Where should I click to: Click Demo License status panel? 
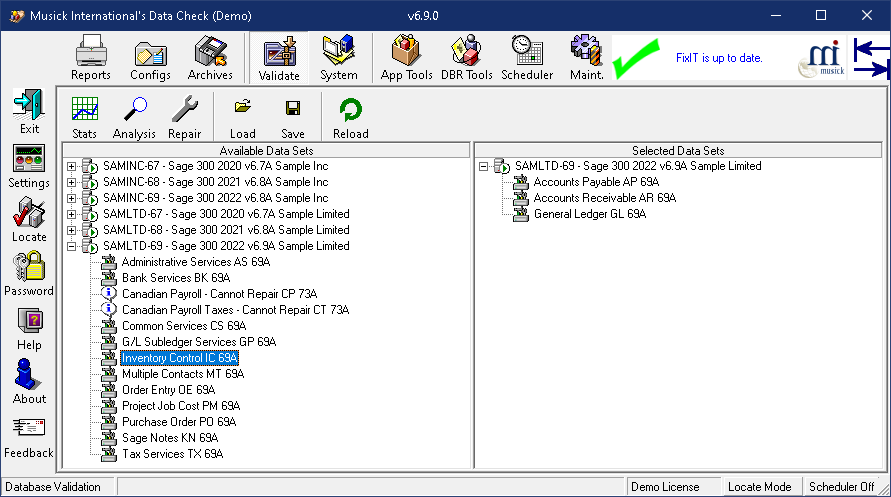[x=673, y=487]
